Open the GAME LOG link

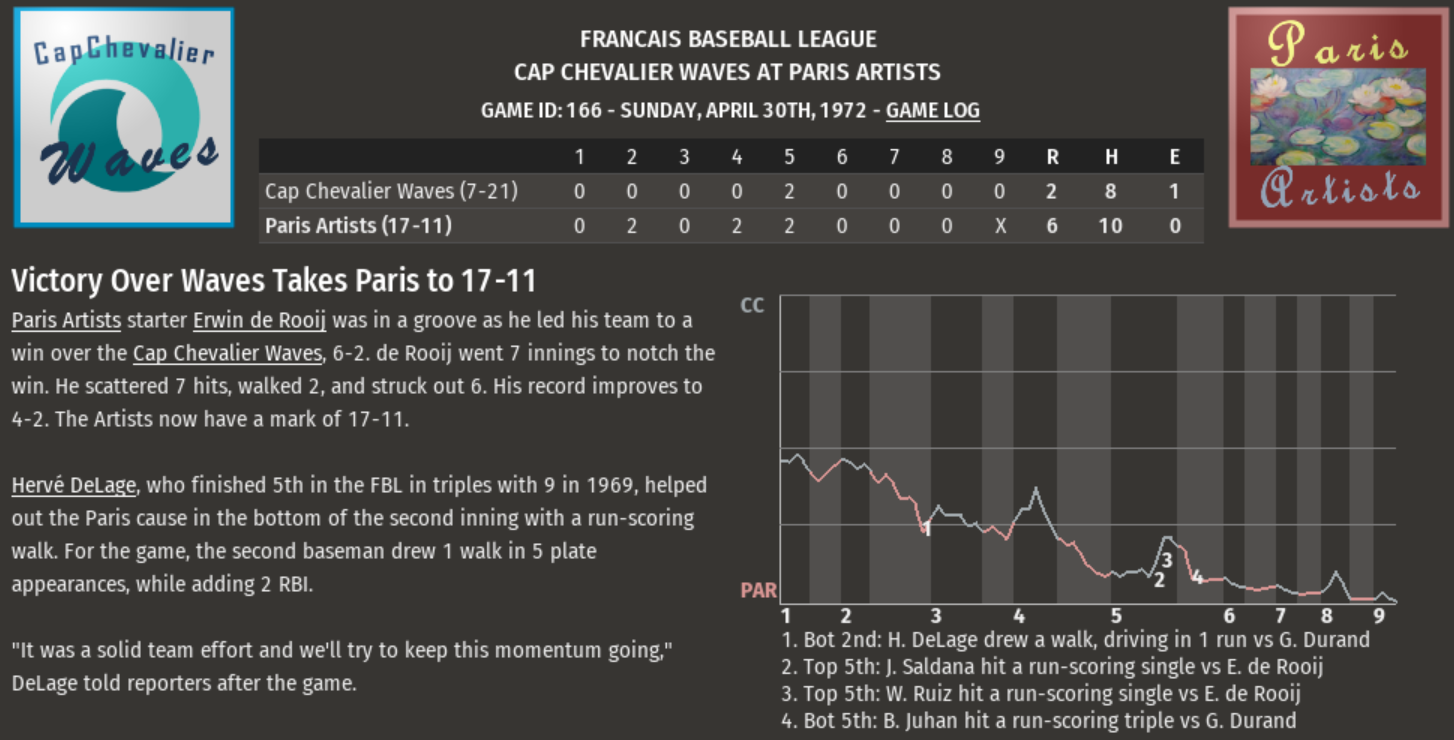932,110
